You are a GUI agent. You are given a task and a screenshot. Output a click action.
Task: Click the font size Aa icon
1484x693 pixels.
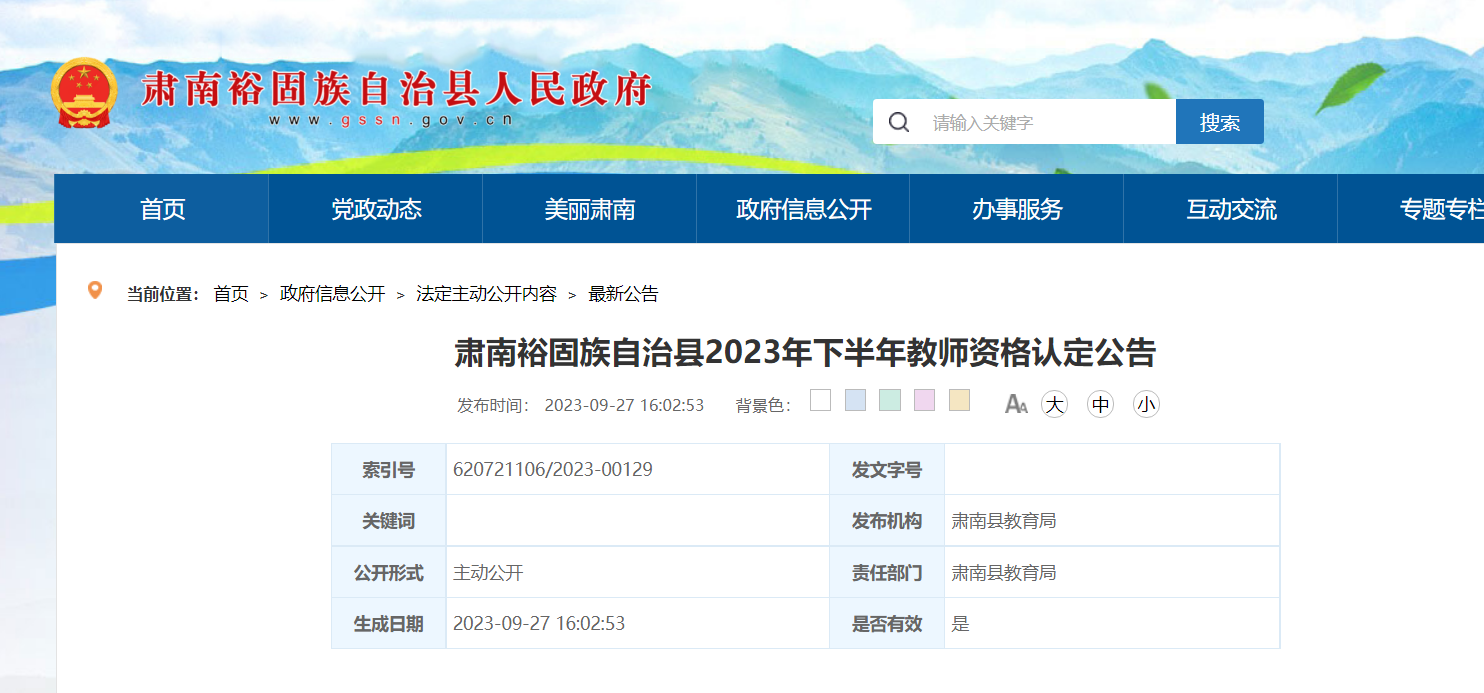1016,404
